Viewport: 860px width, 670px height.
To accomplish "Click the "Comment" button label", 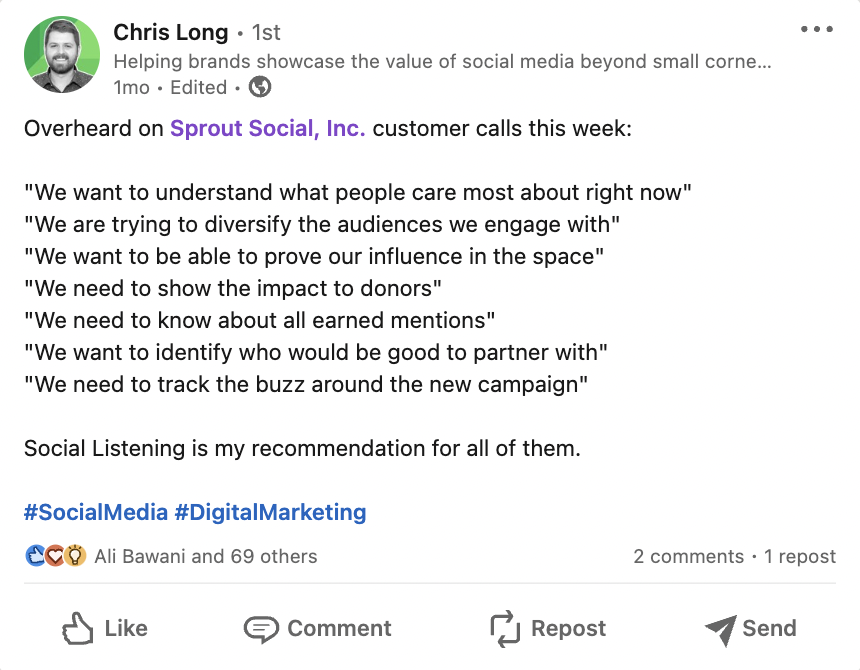I will (x=339, y=629).
